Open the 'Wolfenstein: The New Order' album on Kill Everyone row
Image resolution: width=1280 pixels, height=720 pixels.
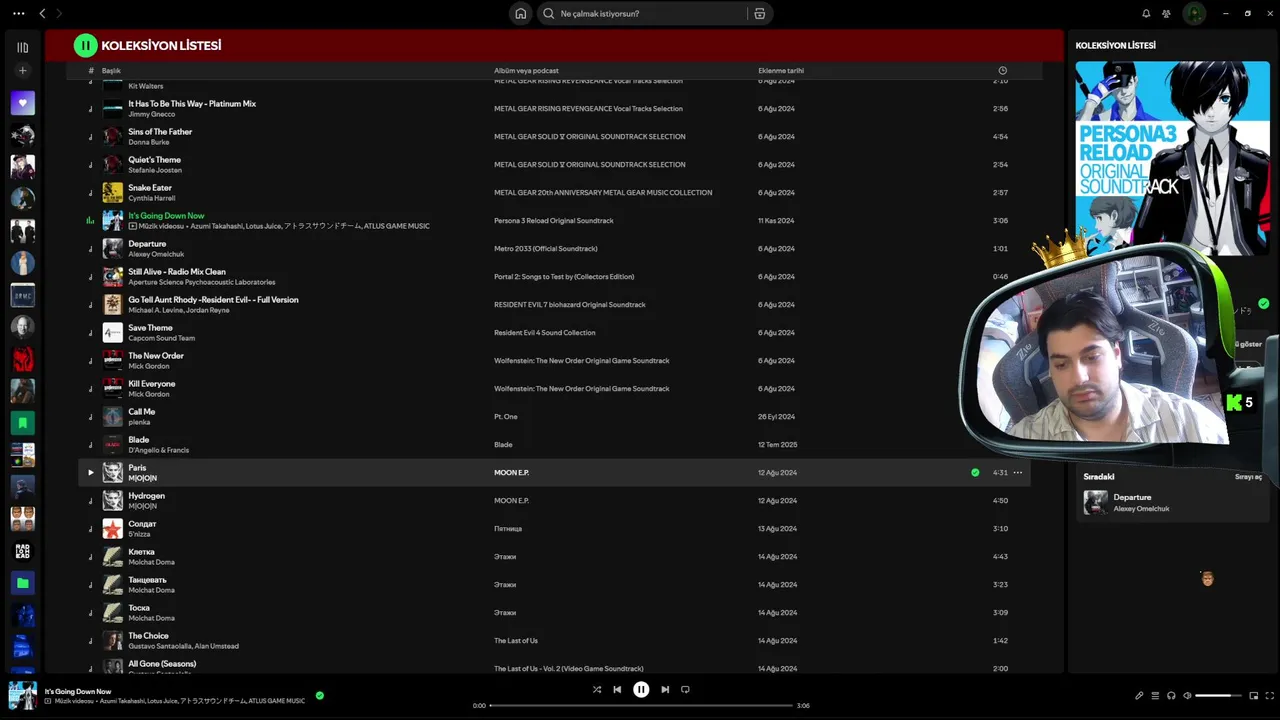[582, 388]
